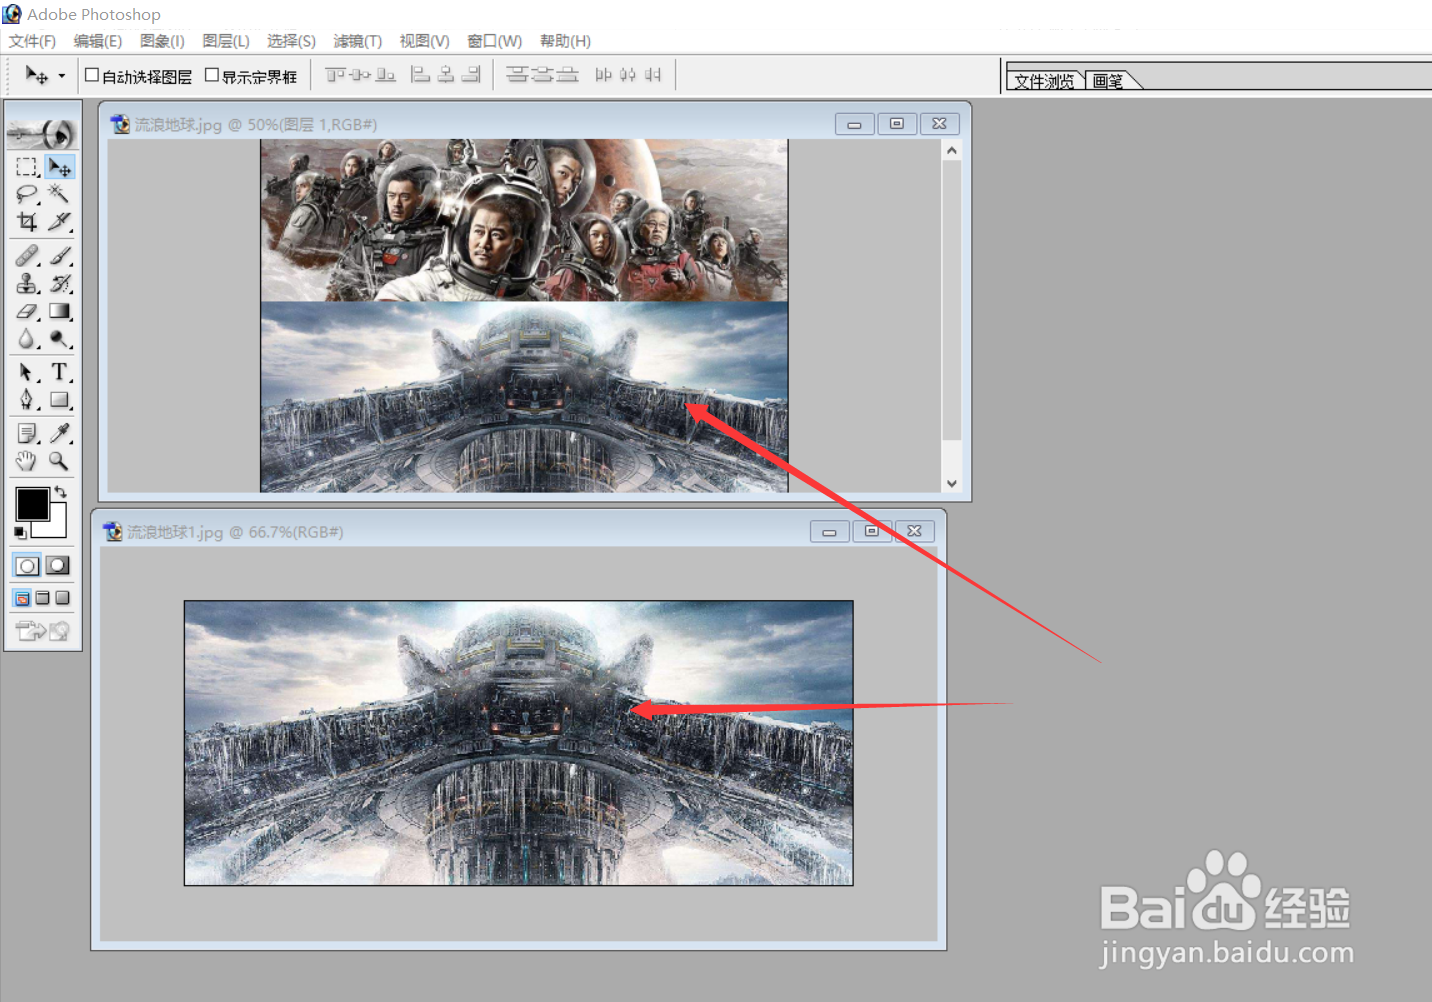The width and height of the screenshot is (1432, 1002).
Task: Select the Crop tool
Action: click(x=27, y=221)
